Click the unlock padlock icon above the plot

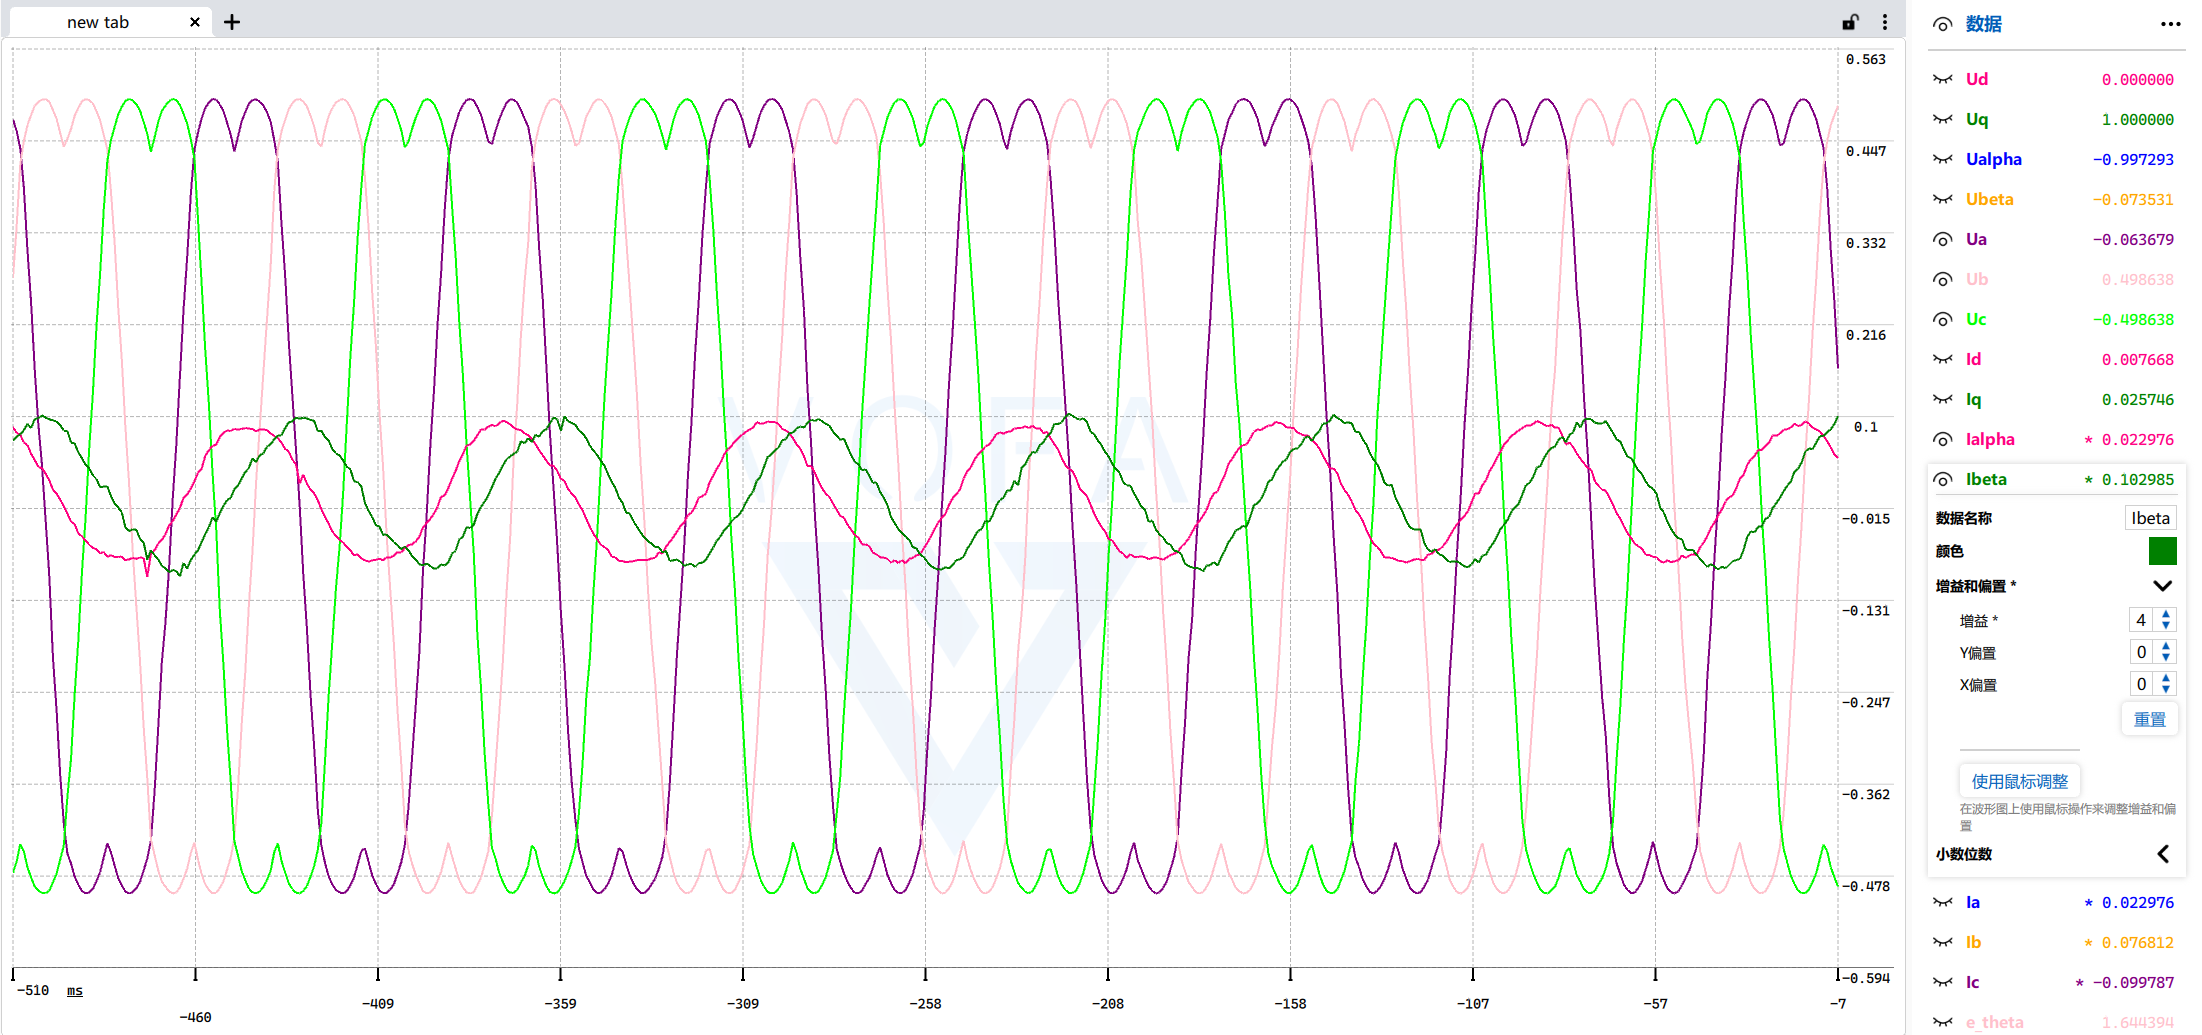pyautogui.click(x=1851, y=22)
